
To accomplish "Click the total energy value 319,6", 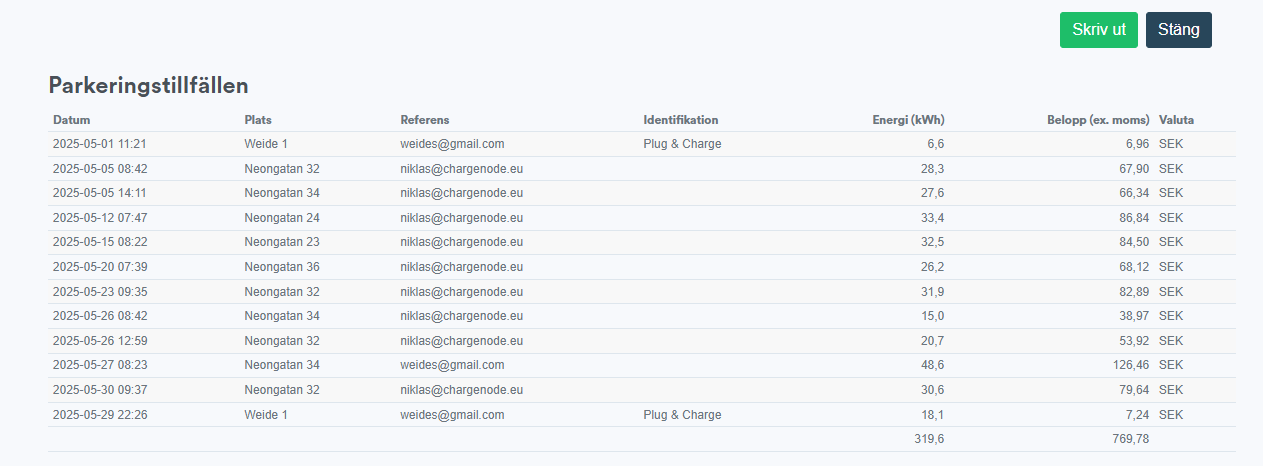I will coord(929,439).
